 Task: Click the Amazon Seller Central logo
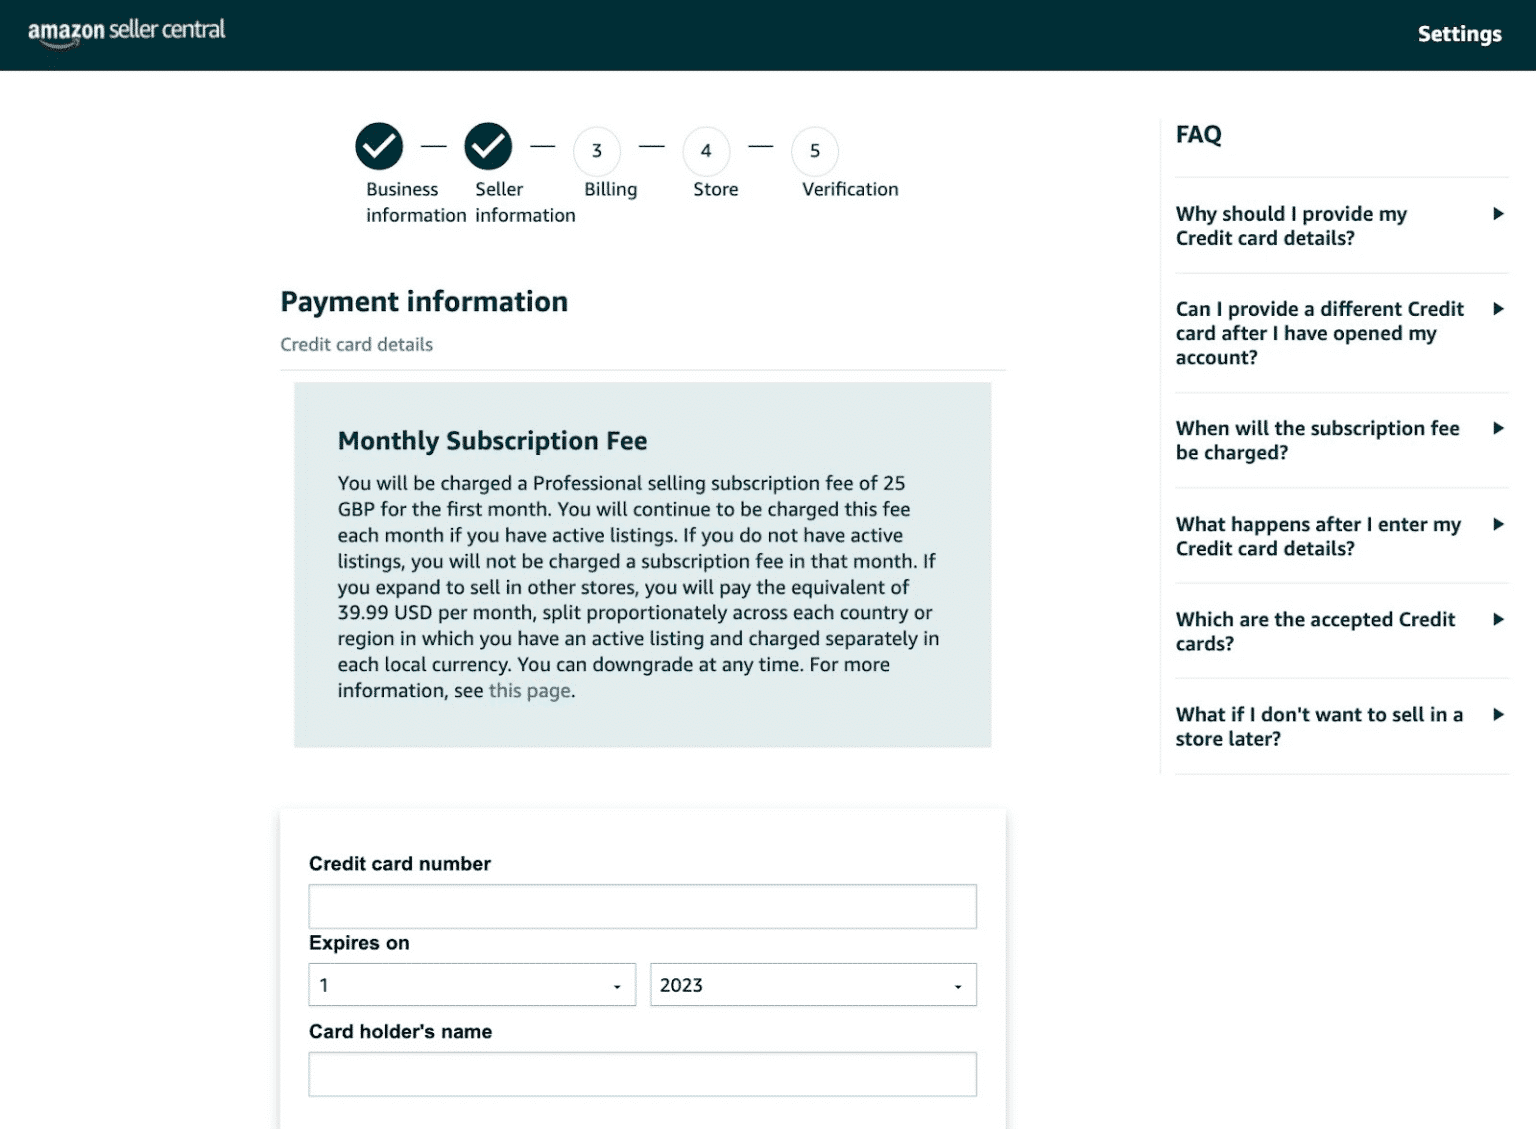tap(126, 32)
